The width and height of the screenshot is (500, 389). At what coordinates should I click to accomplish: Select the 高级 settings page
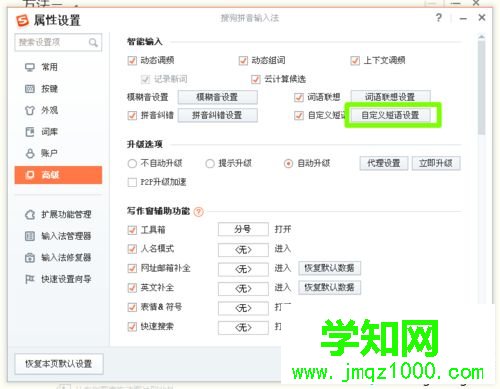point(58,175)
